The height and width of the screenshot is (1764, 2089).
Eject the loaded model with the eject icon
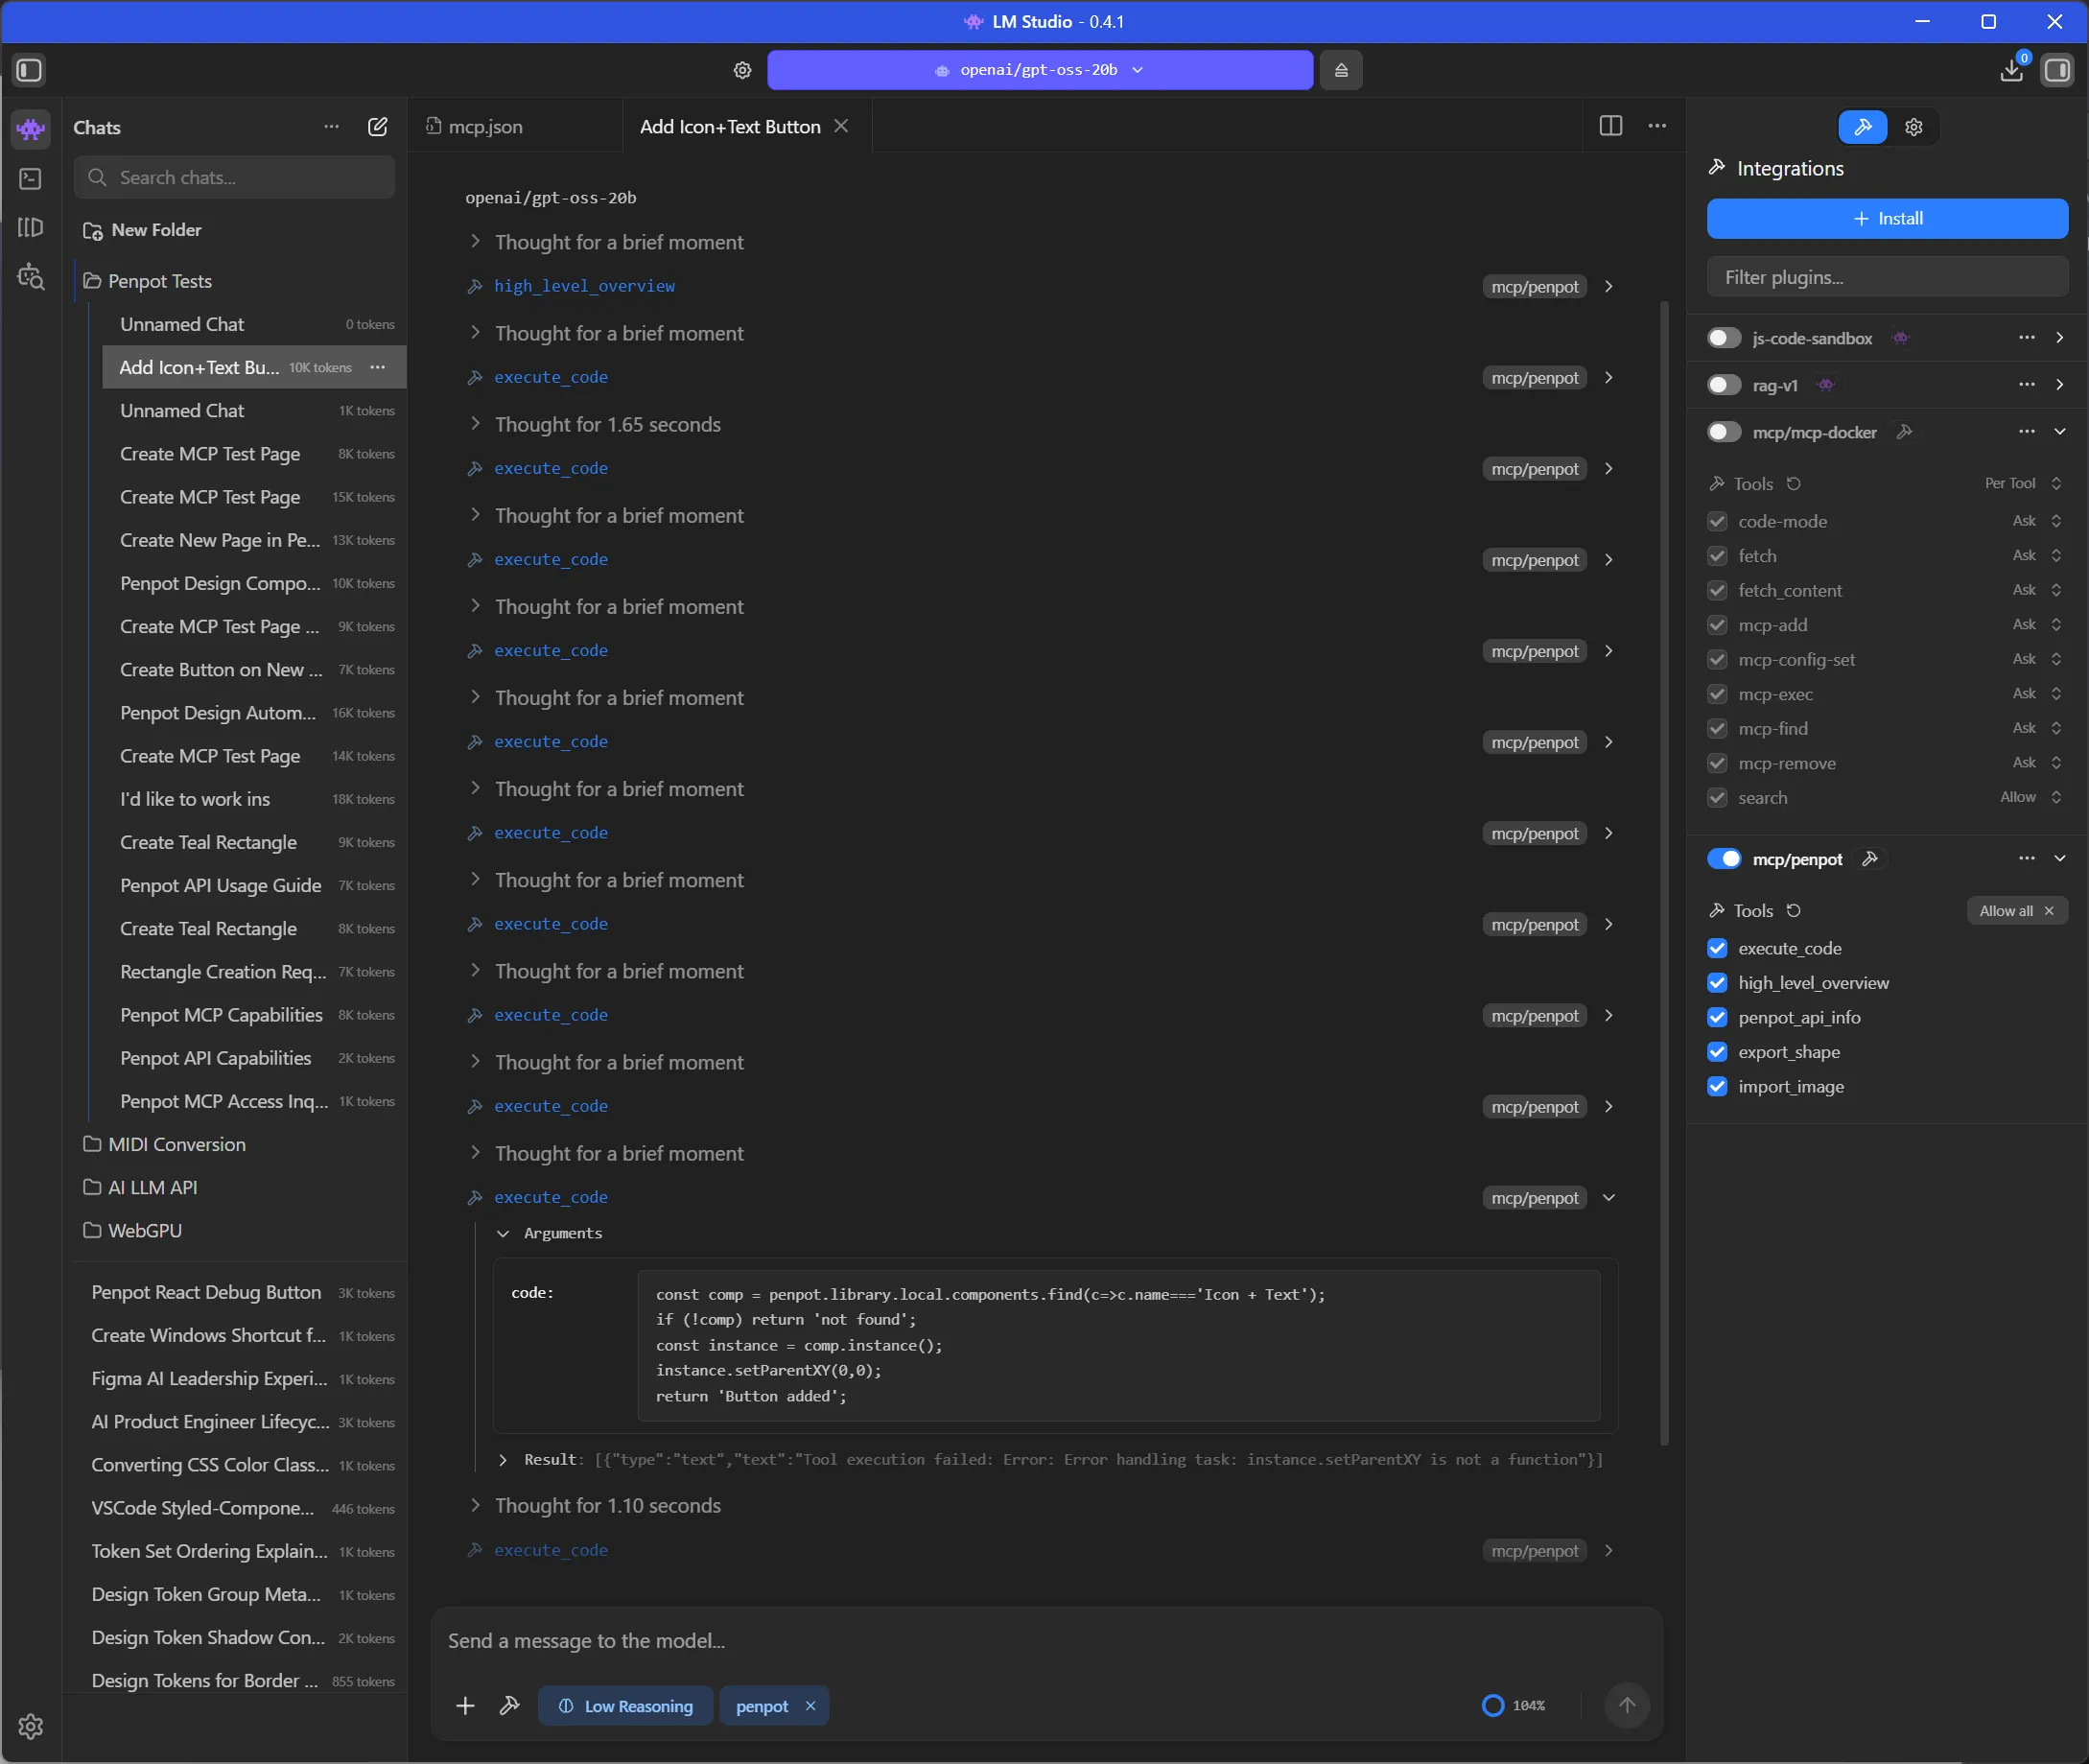(1340, 69)
